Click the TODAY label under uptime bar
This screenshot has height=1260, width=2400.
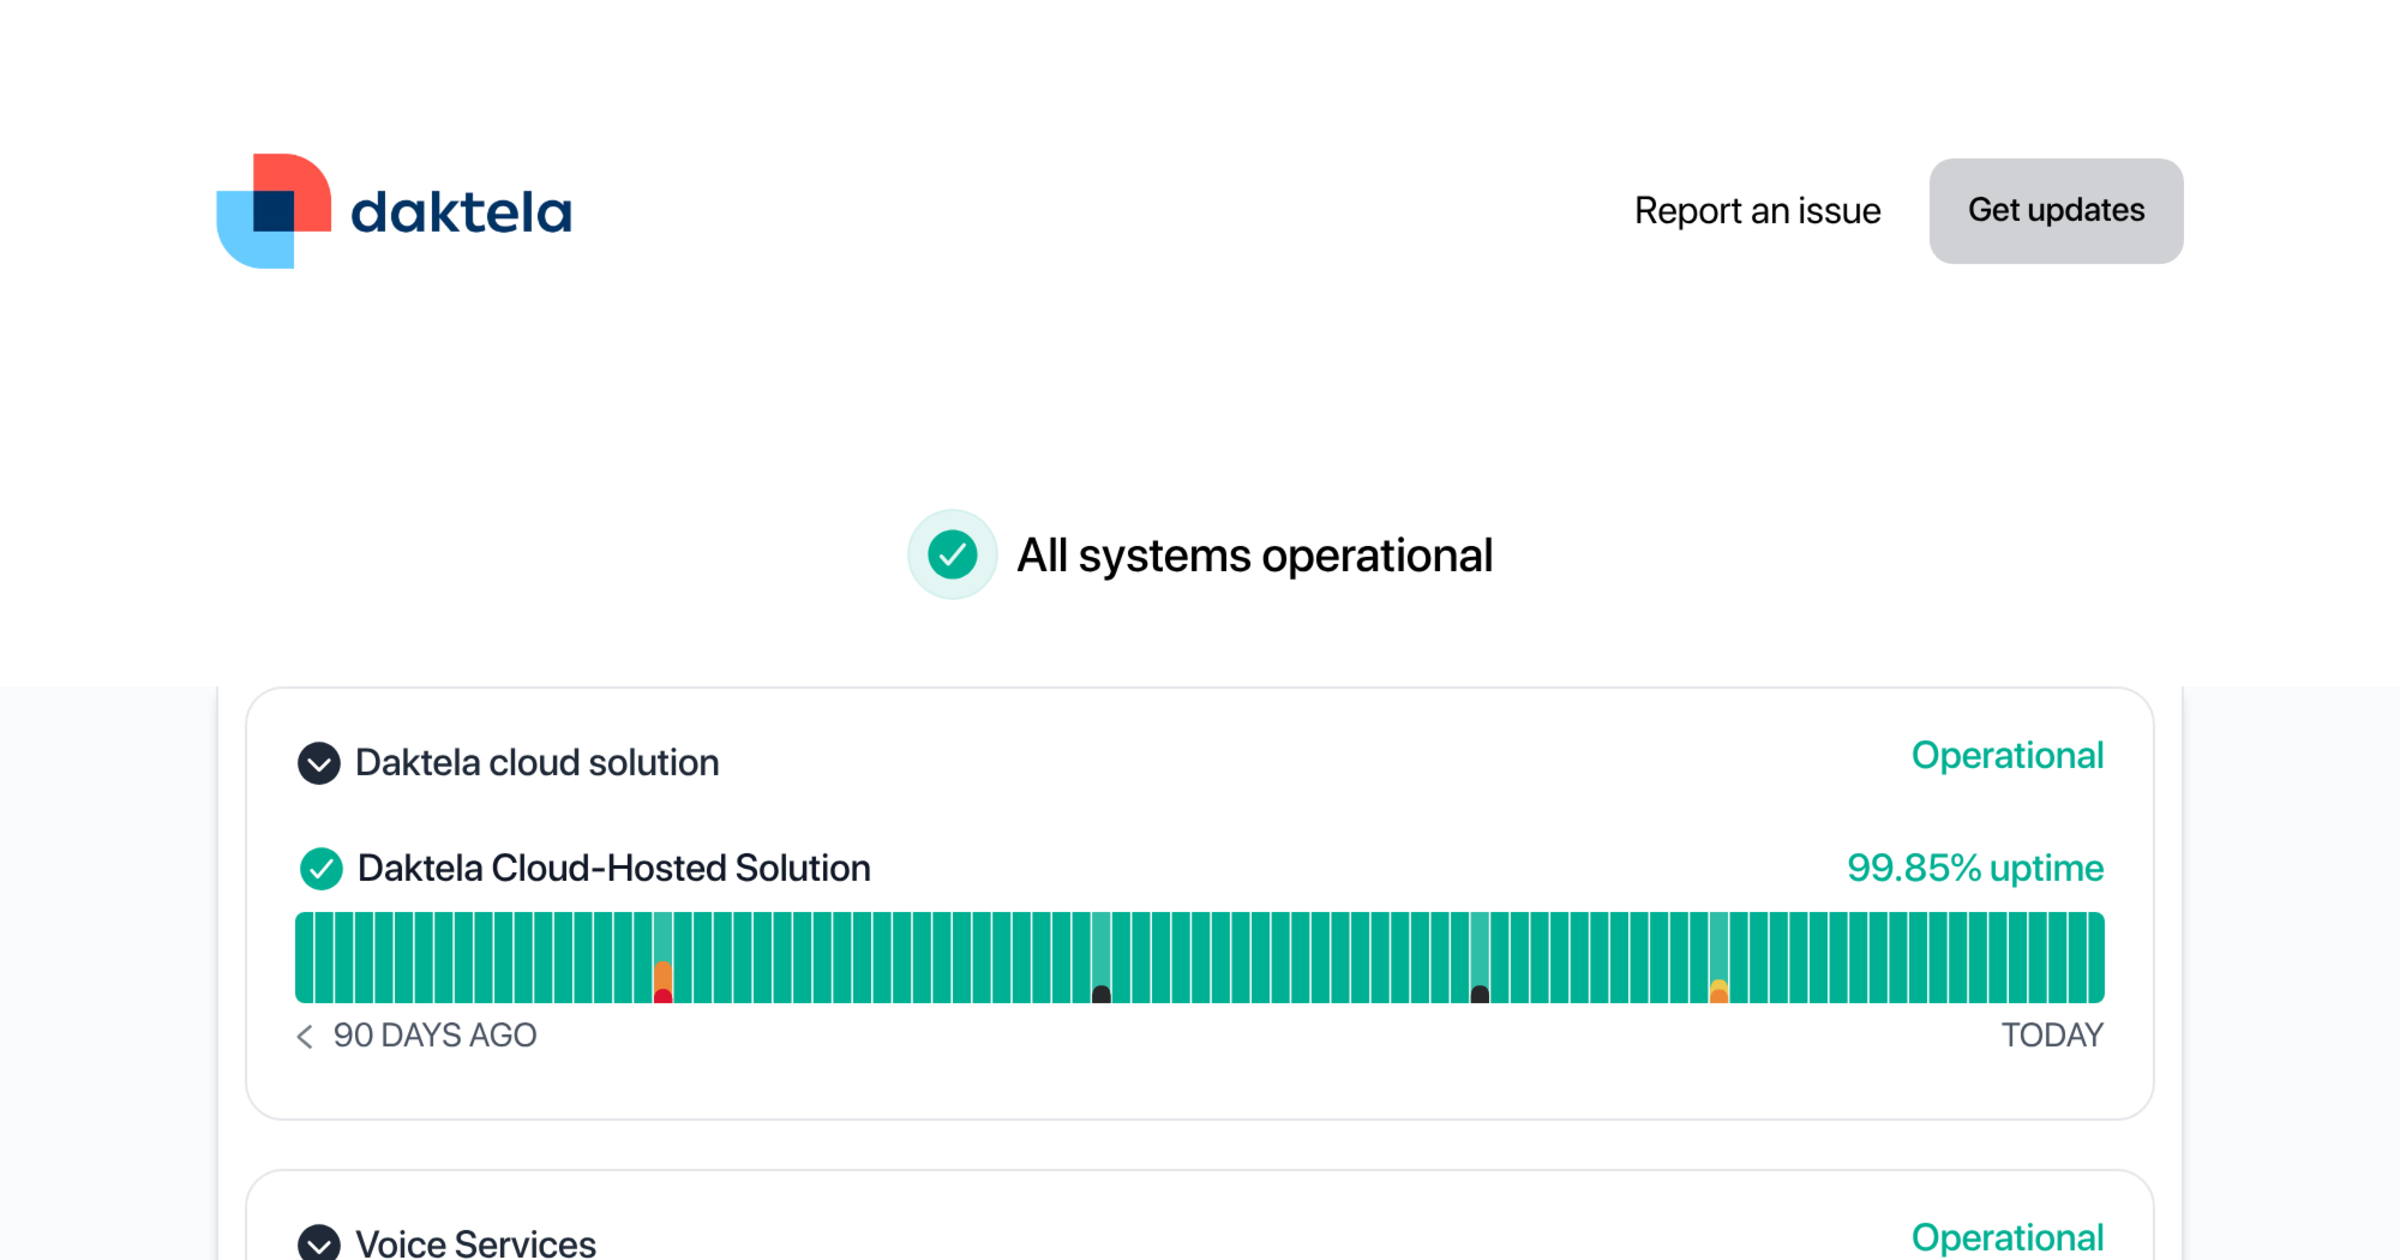point(2052,1035)
